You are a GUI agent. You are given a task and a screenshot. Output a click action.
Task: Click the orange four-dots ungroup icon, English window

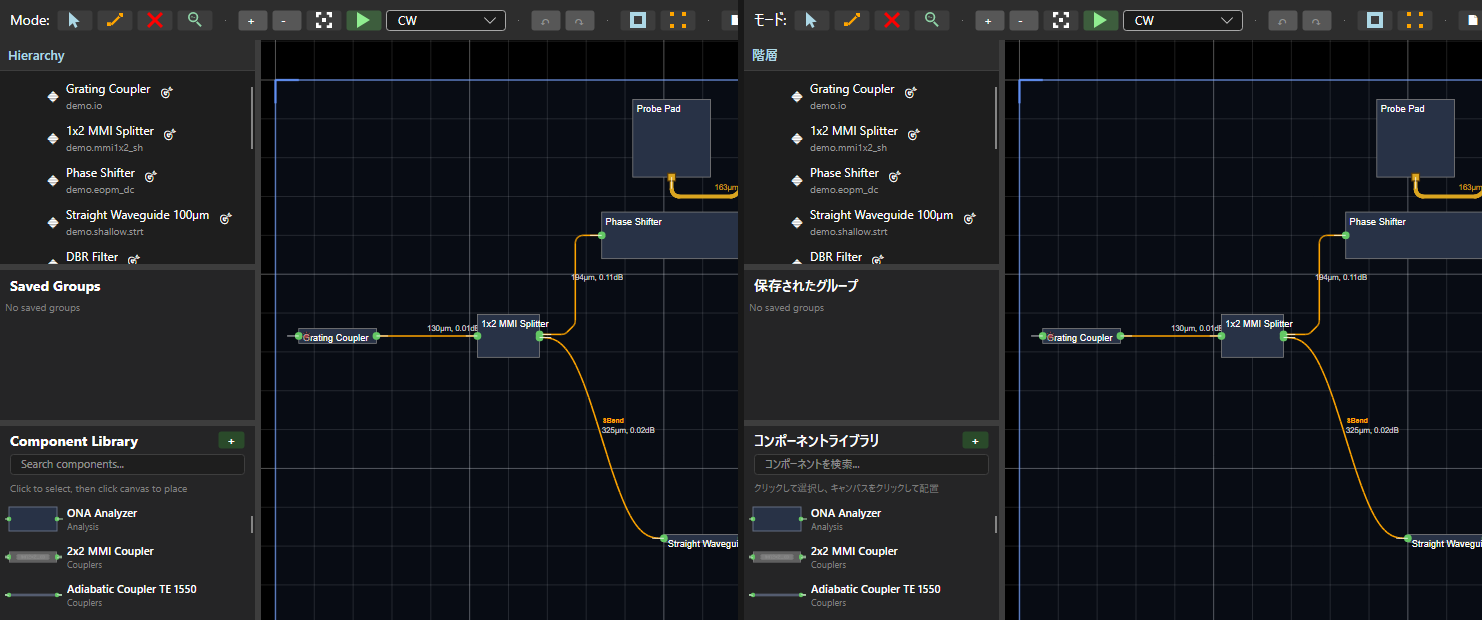(678, 20)
